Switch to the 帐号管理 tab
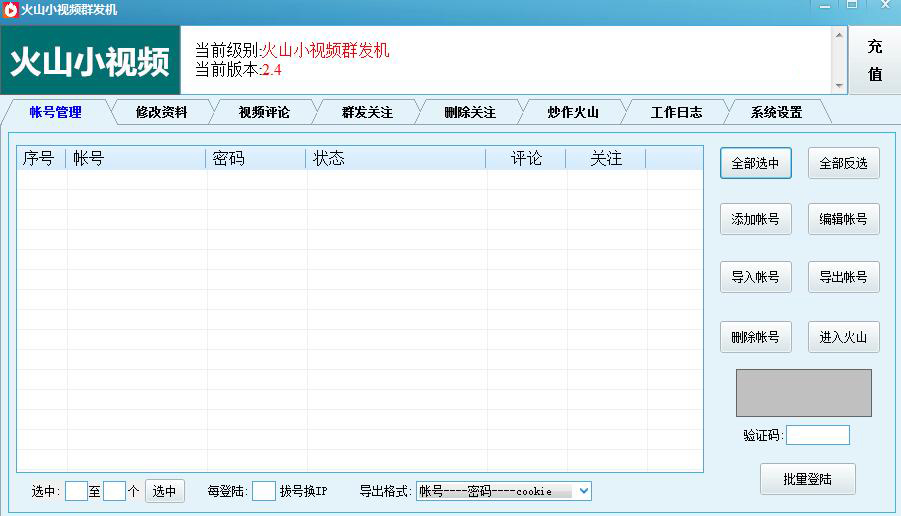 point(55,112)
